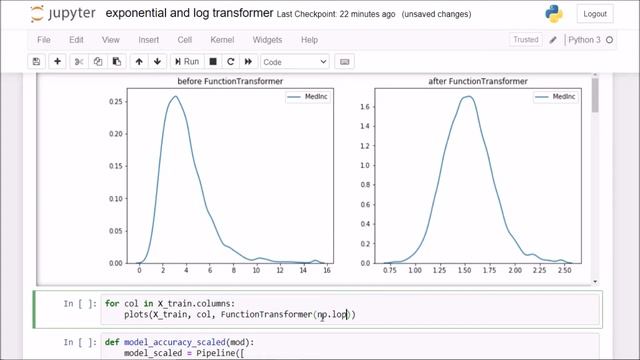Open the Edit menu
The image size is (640, 360).
(x=76, y=40)
